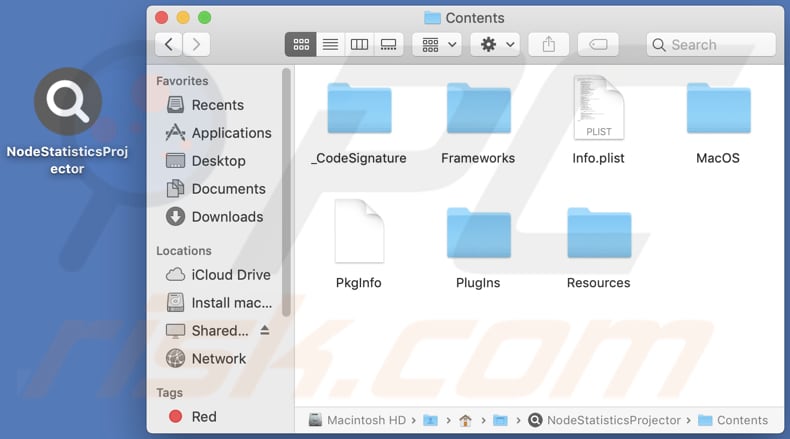Click the Contents item in path bar
This screenshot has width=790, height=439.
click(733, 420)
